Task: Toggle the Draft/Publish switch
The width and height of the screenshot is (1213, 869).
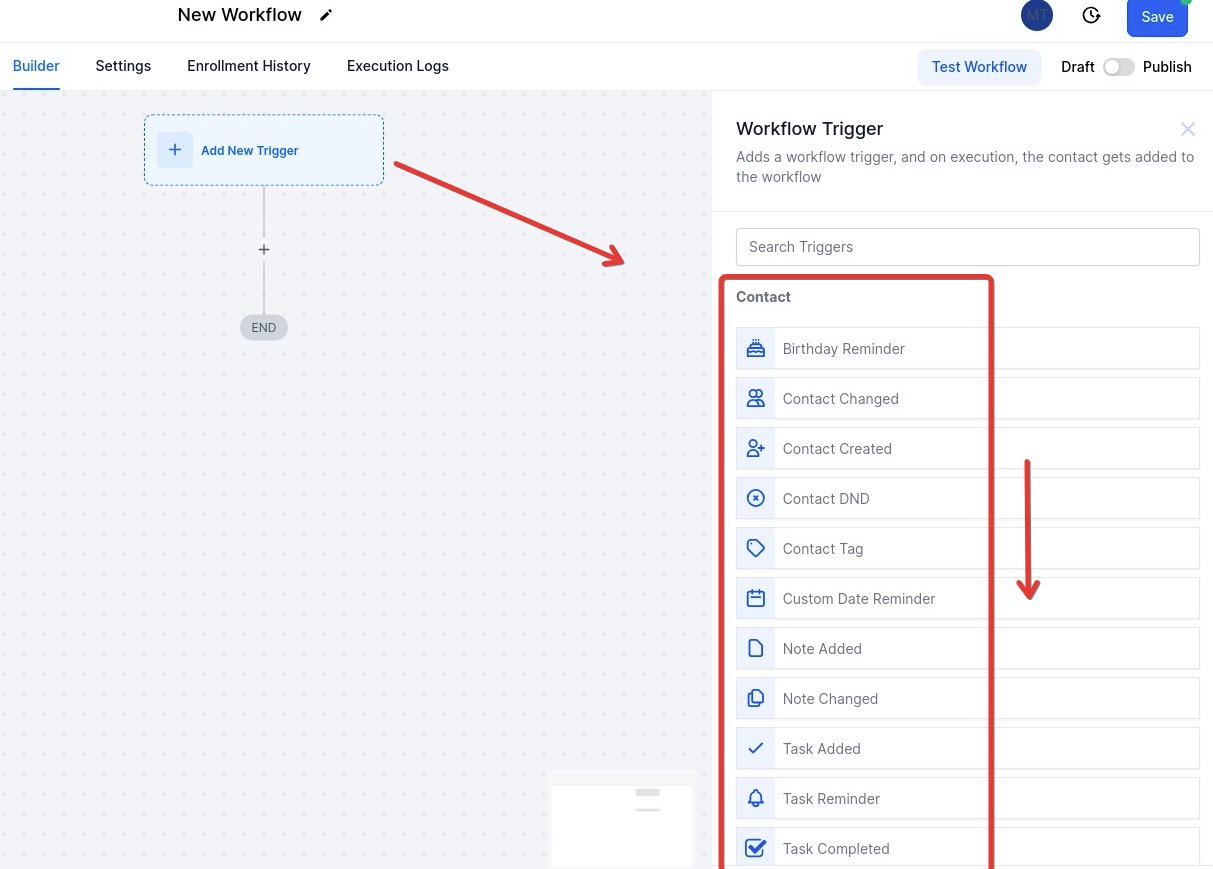Action: [1119, 67]
